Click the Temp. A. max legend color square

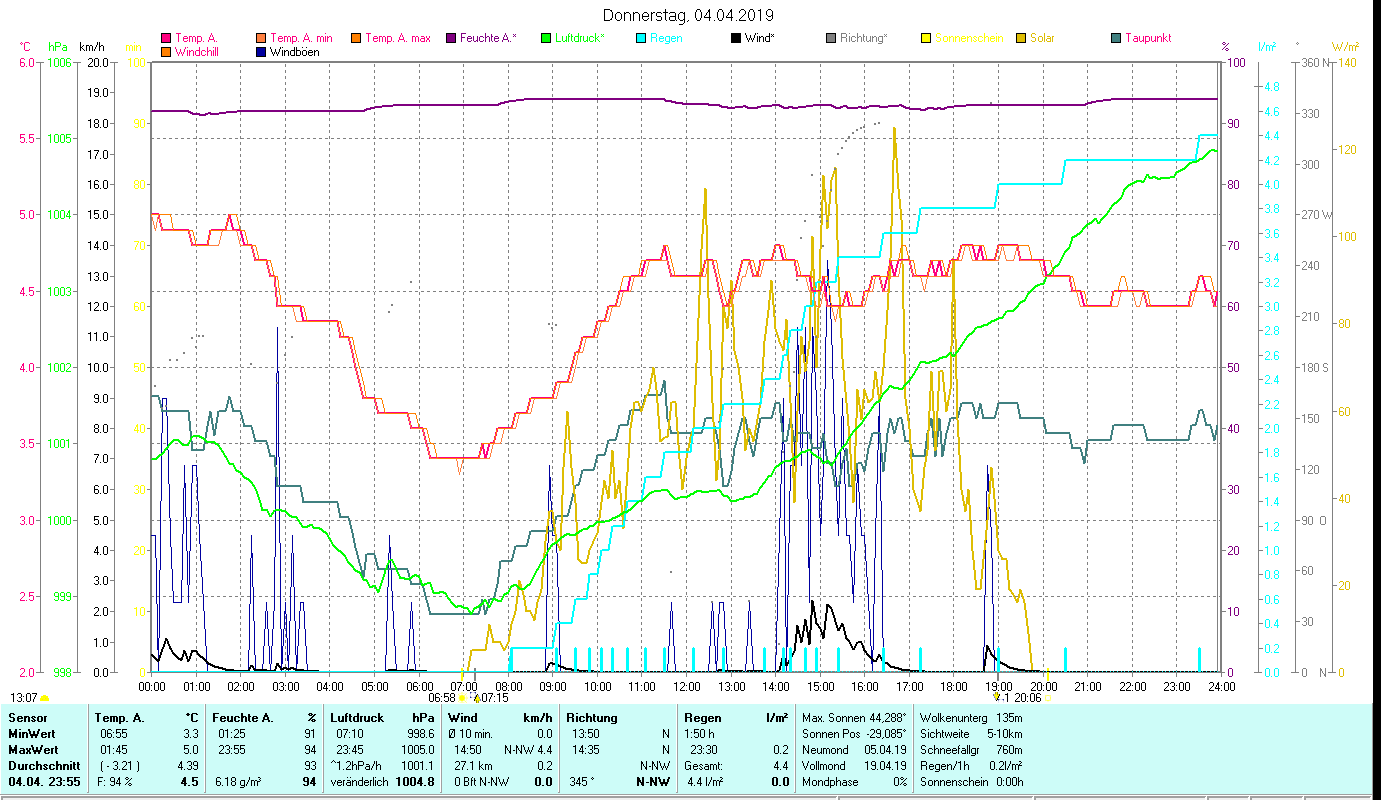pyautogui.click(x=355, y=39)
